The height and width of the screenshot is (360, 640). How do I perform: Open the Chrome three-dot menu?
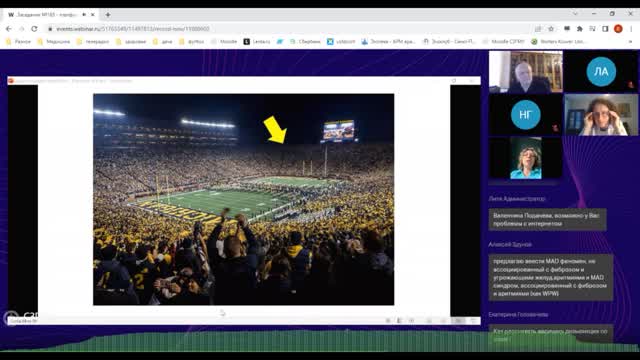631,29
